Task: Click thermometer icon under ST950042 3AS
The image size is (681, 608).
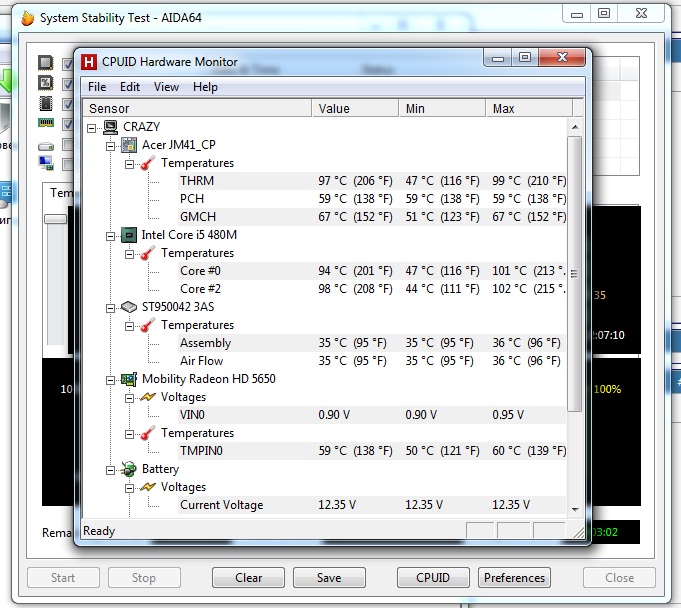Action: tap(148, 325)
